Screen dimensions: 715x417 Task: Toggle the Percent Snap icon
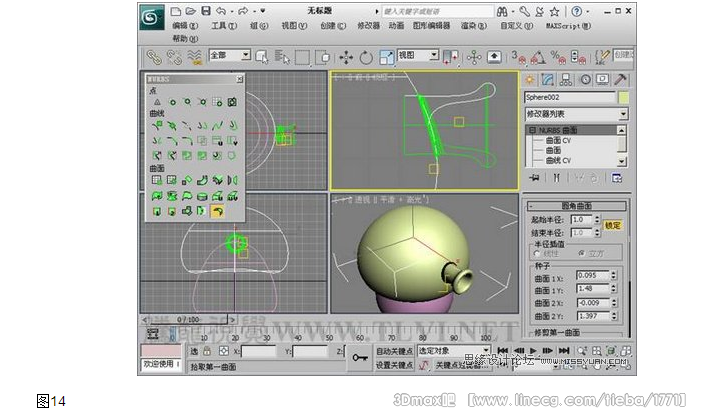coord(558,57)
